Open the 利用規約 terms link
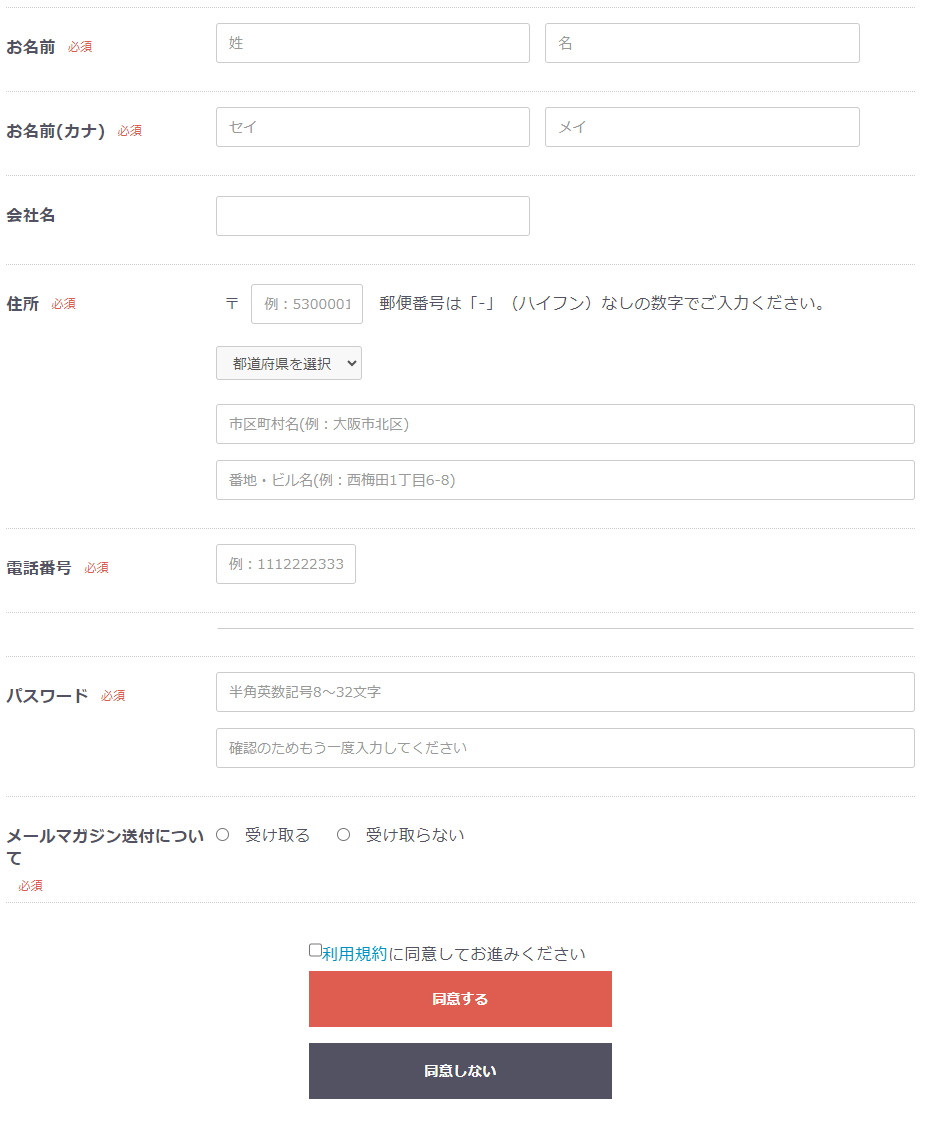Screen dimensions: 935x1141 point(354,954)
